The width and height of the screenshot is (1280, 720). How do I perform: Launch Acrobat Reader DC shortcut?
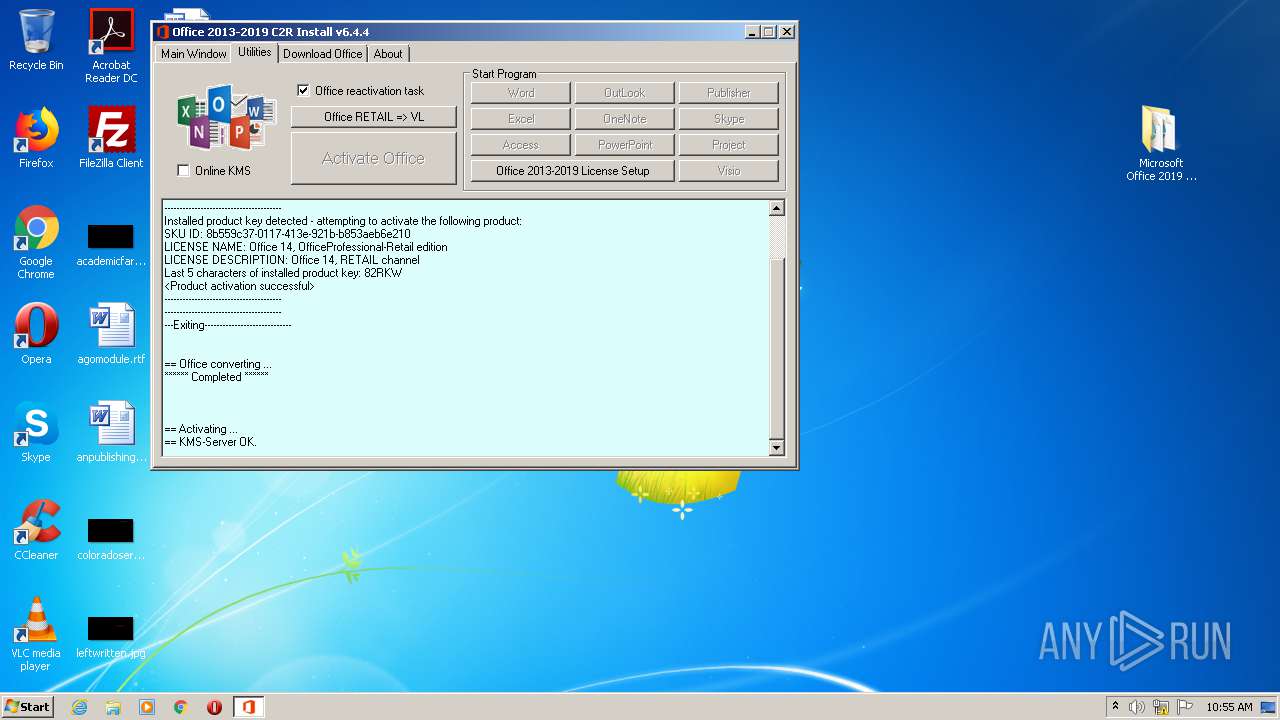coord(111,46)
